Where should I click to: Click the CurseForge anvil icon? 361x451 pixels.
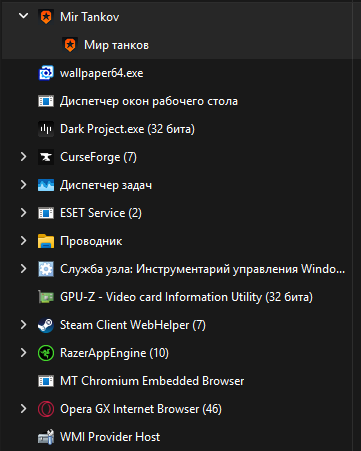[46, 157]
